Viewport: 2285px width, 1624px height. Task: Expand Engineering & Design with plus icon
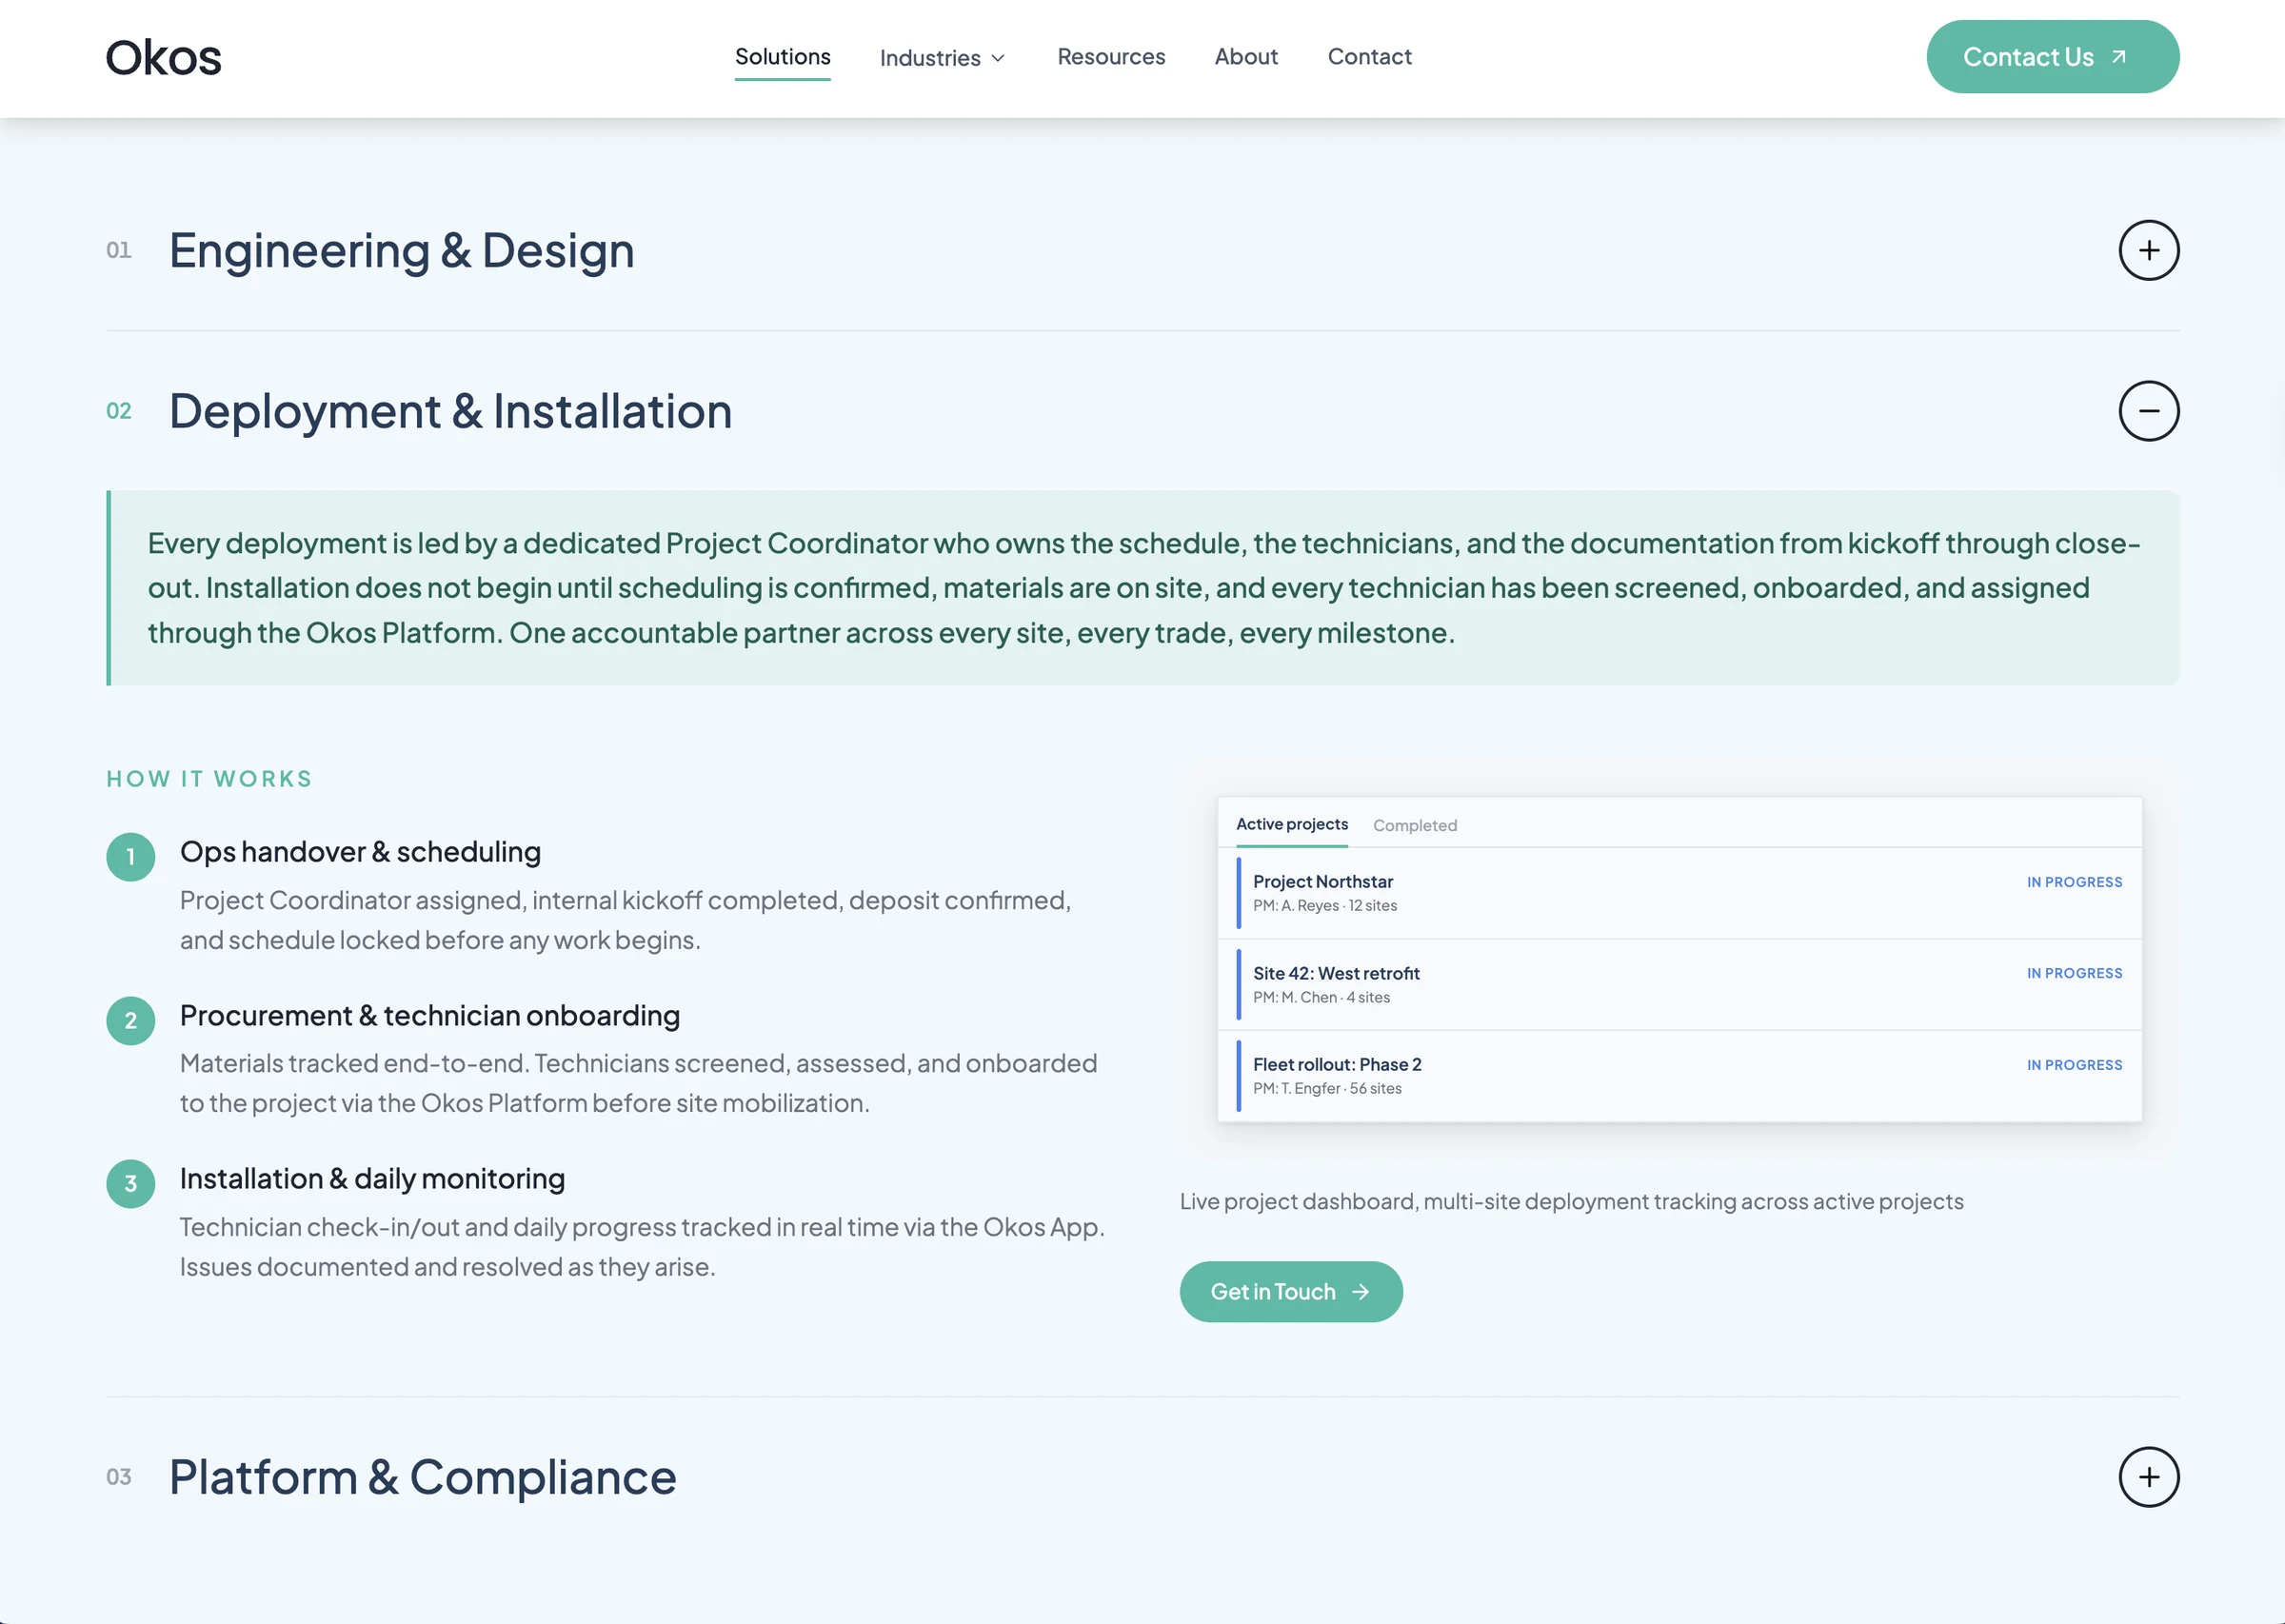[2148, 250]
